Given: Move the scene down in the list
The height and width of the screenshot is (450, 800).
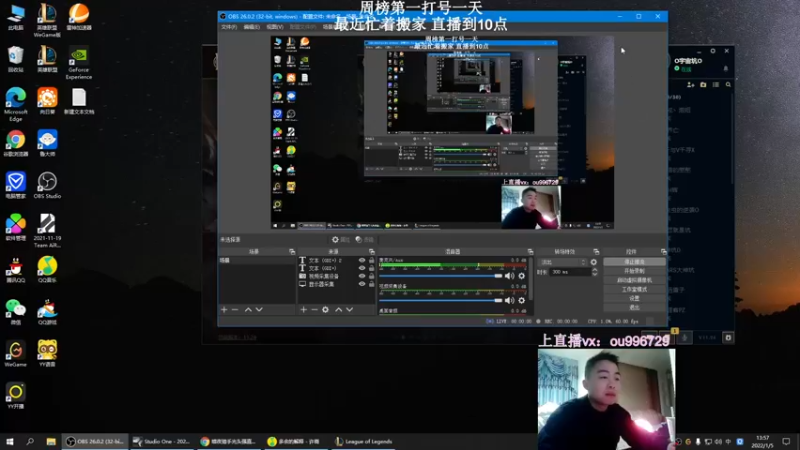Looking at the screenshot, I should coord(259,310).
